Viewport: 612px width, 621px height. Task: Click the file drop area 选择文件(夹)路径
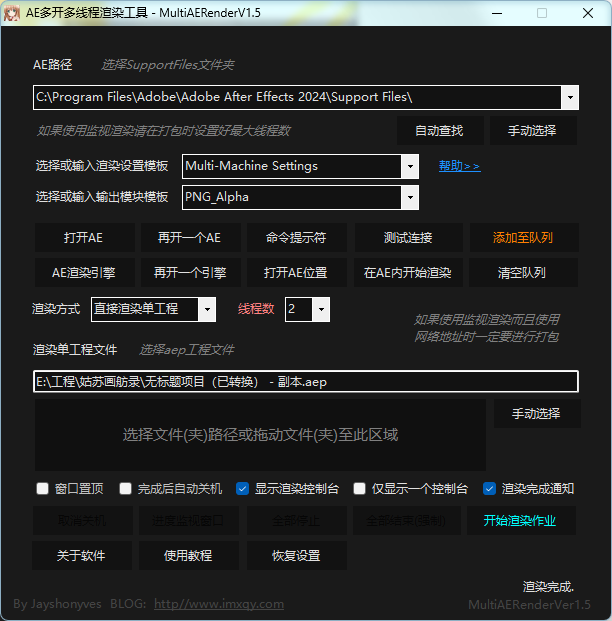pyautogui.click(x=260, y=435)
